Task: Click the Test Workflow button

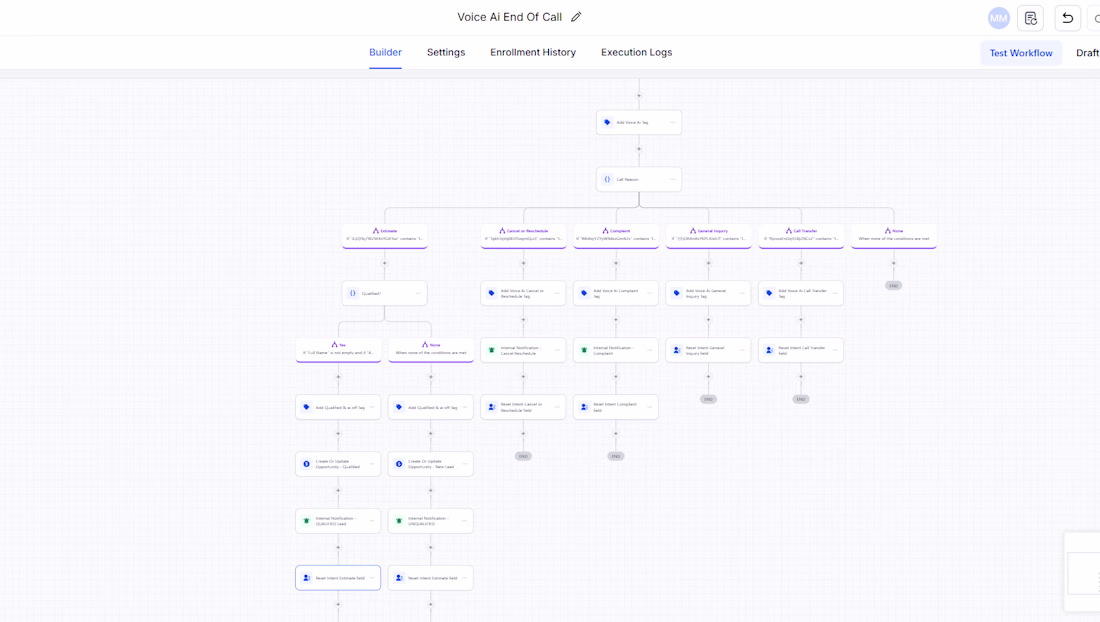Action: click(x=1021, y=53)
